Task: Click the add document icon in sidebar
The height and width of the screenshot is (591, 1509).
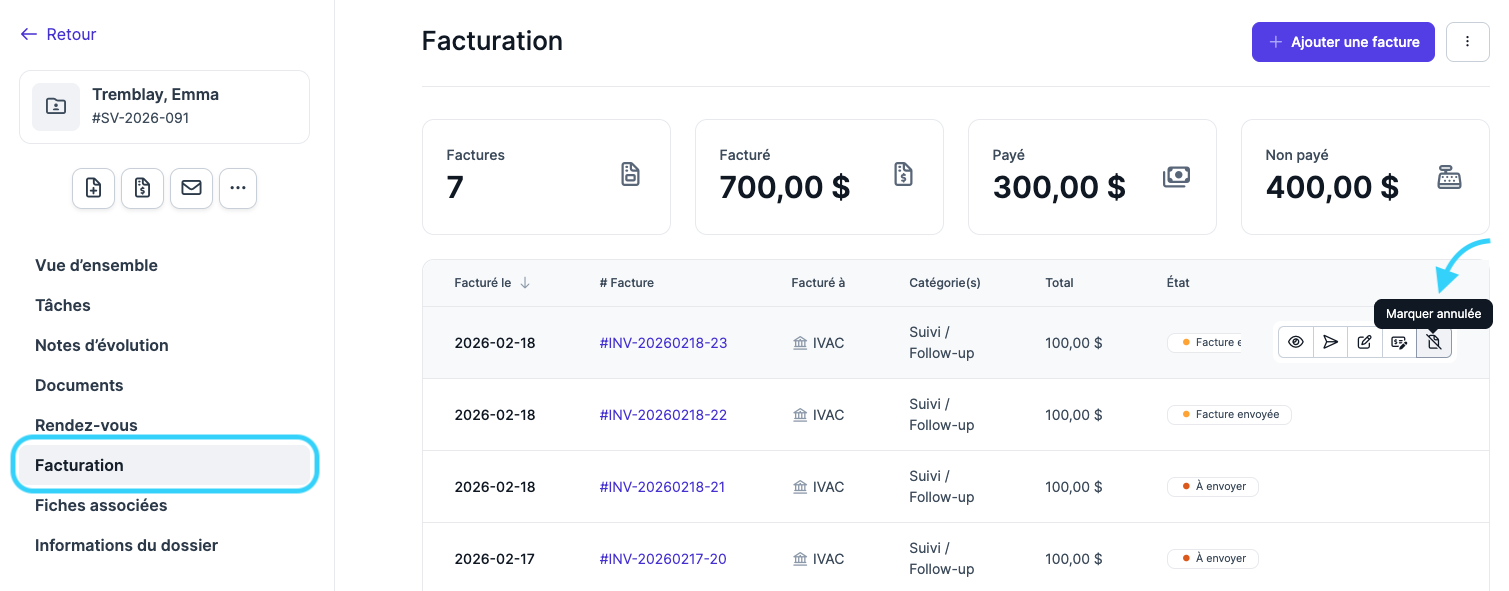Action: pyautogui.click(x=93, y=187)
